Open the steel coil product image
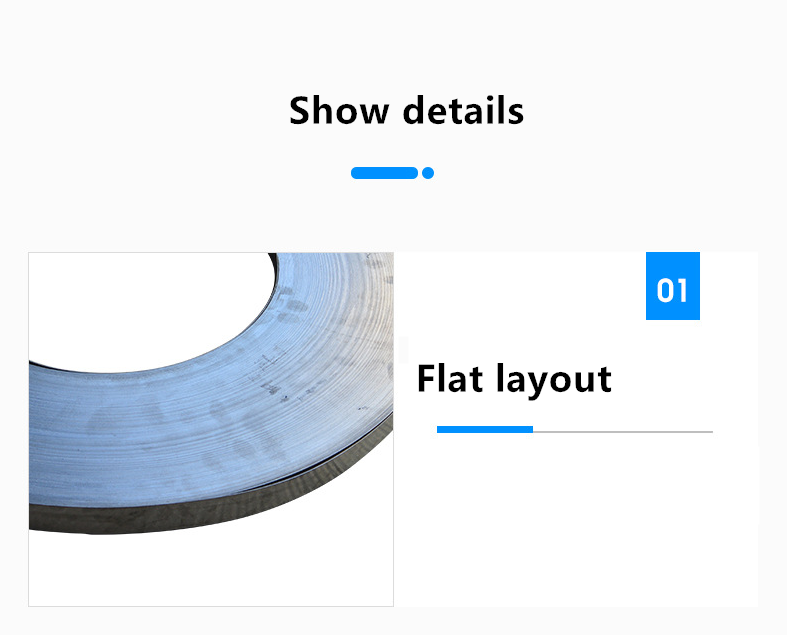Screen dimensions: 787x635 211,429
